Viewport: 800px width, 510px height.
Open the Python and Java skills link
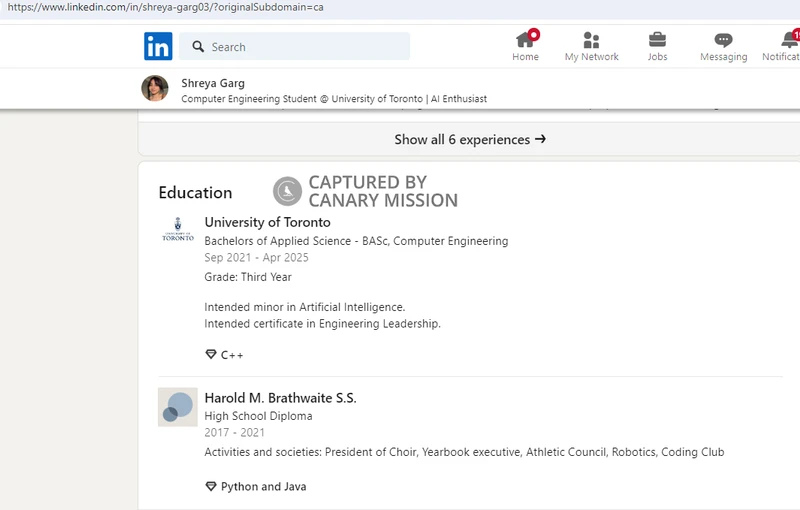[263, 487]
